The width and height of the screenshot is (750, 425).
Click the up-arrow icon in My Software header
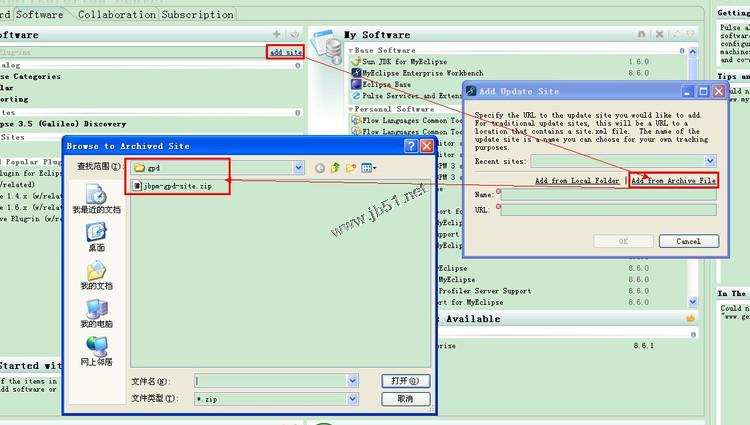677,34
